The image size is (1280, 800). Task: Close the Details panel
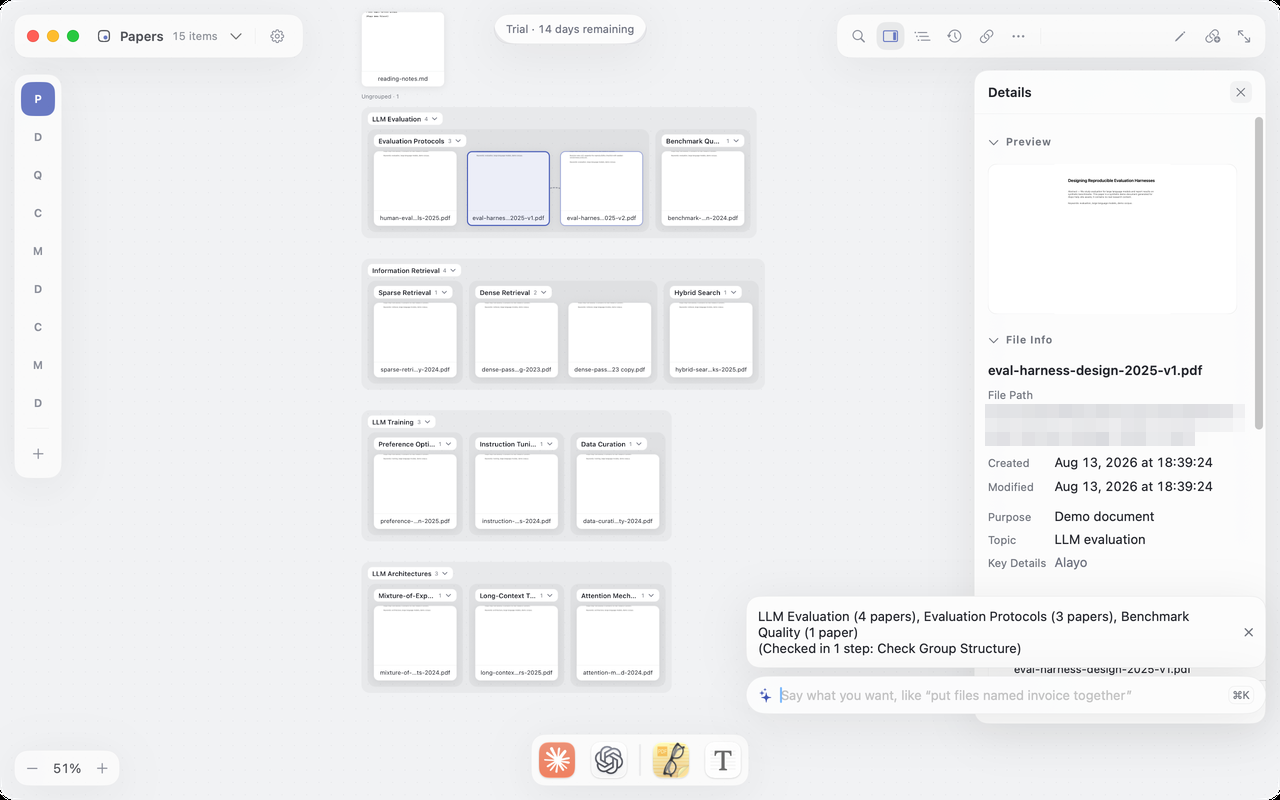pos(1241,92)
